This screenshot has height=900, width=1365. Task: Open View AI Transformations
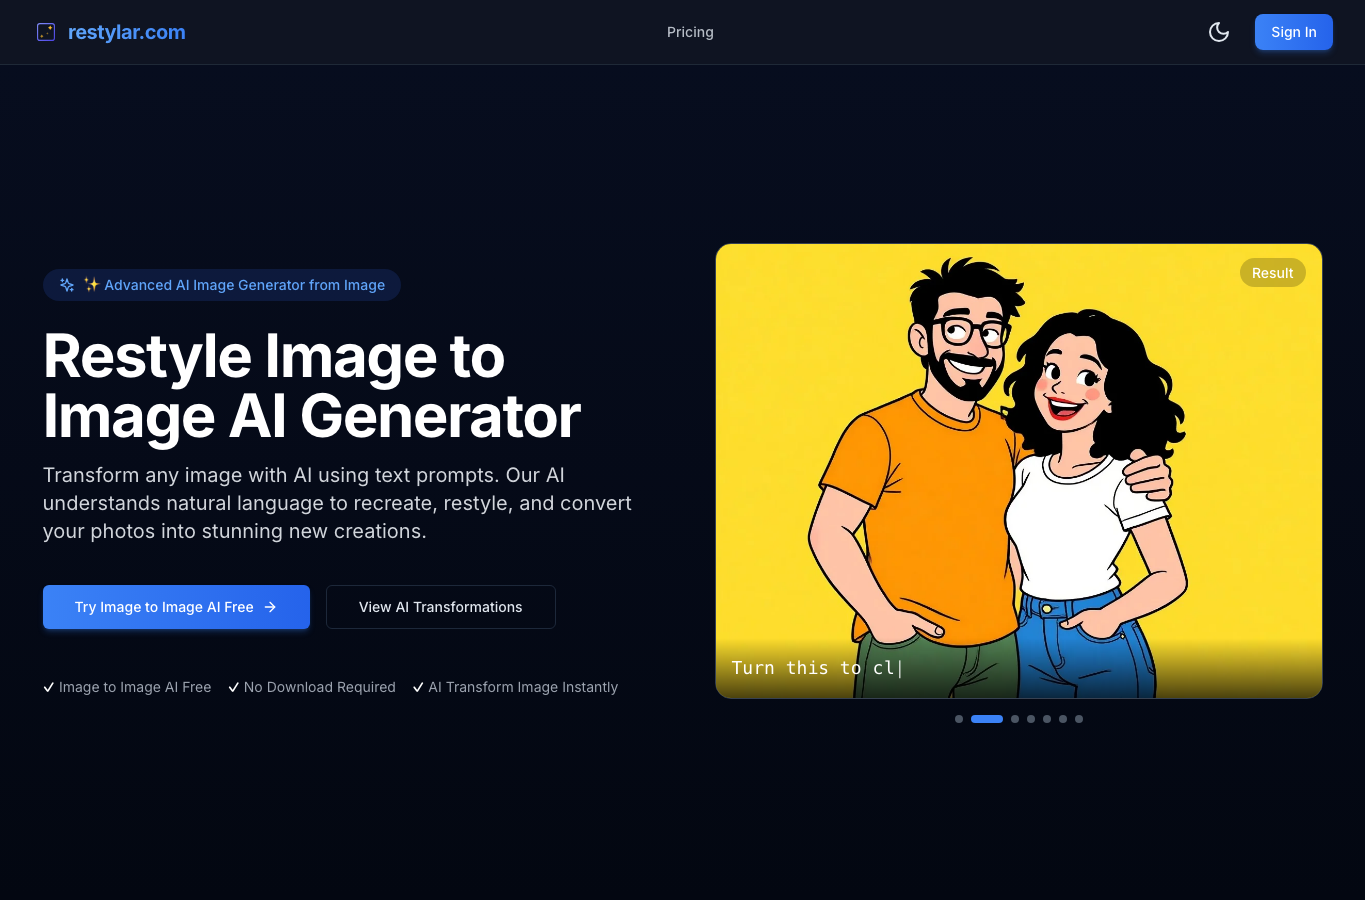(x=441, y=607)
